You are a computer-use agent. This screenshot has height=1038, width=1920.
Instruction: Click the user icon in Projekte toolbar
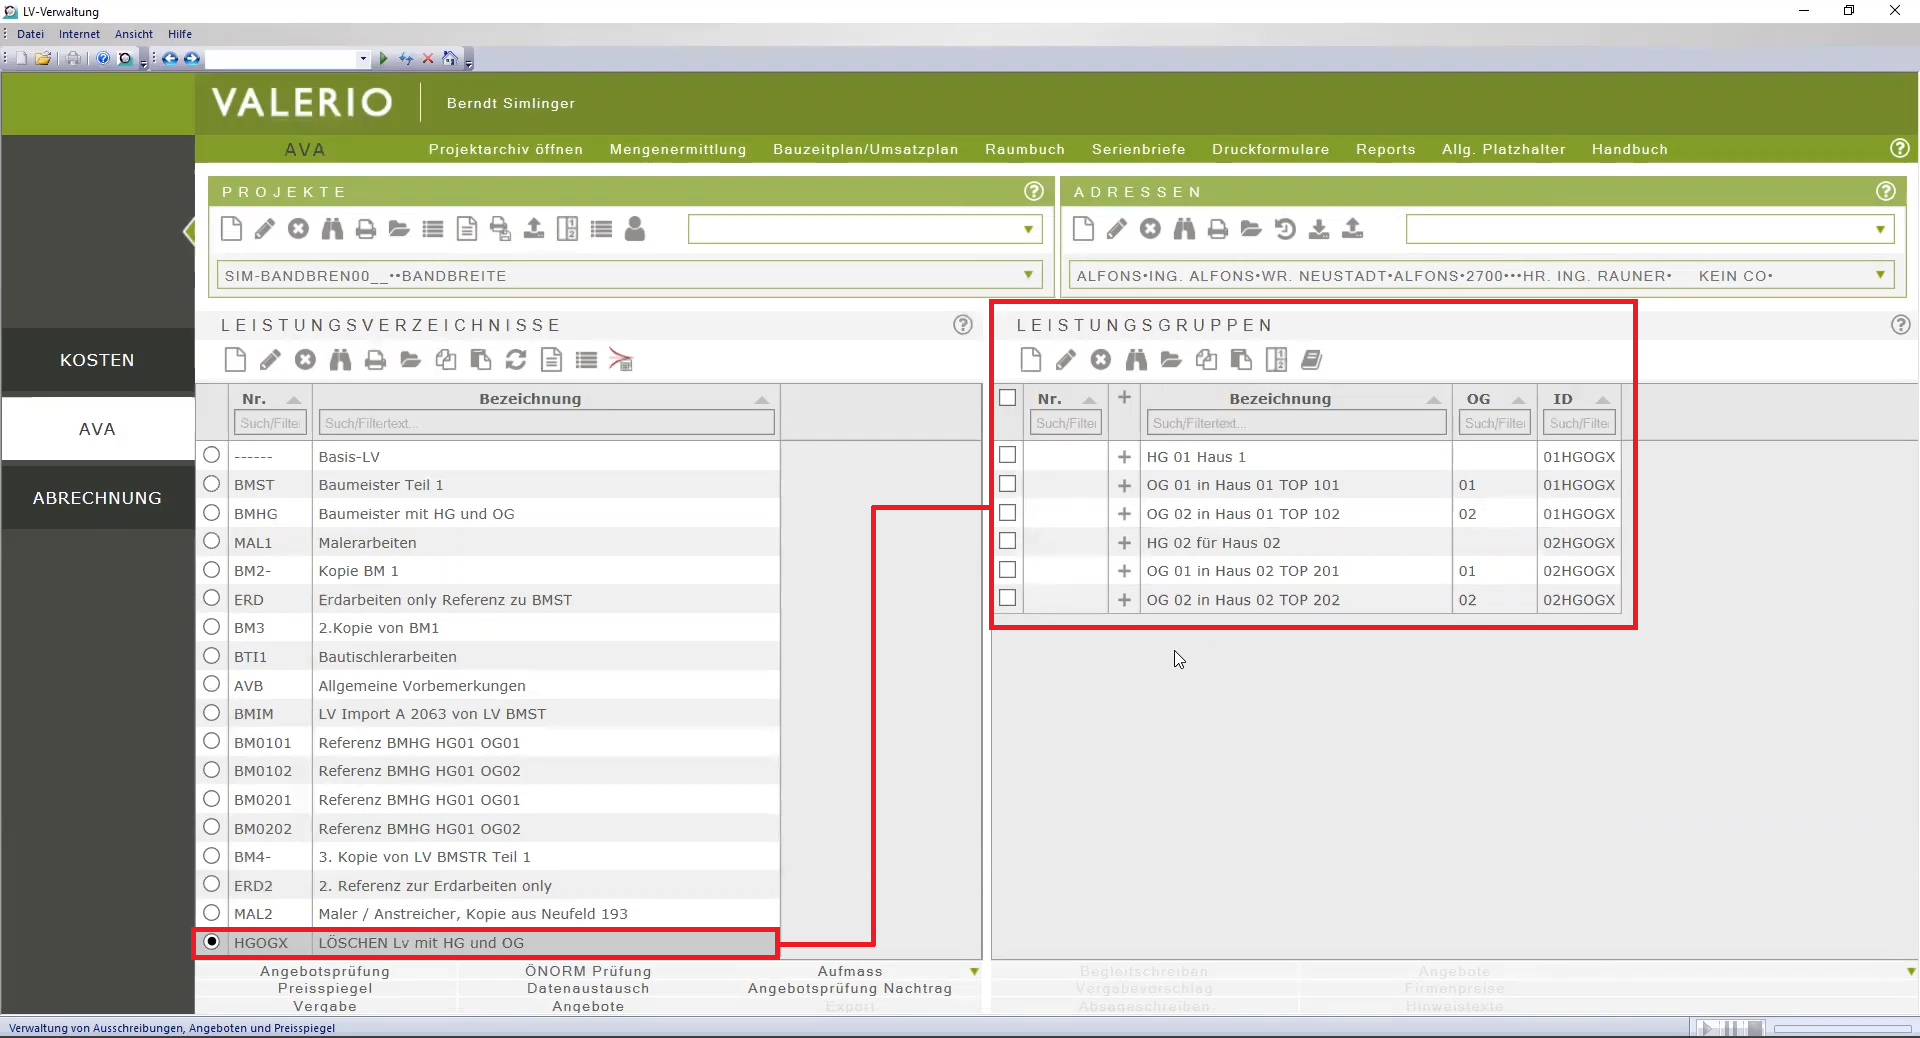point(634,229)
